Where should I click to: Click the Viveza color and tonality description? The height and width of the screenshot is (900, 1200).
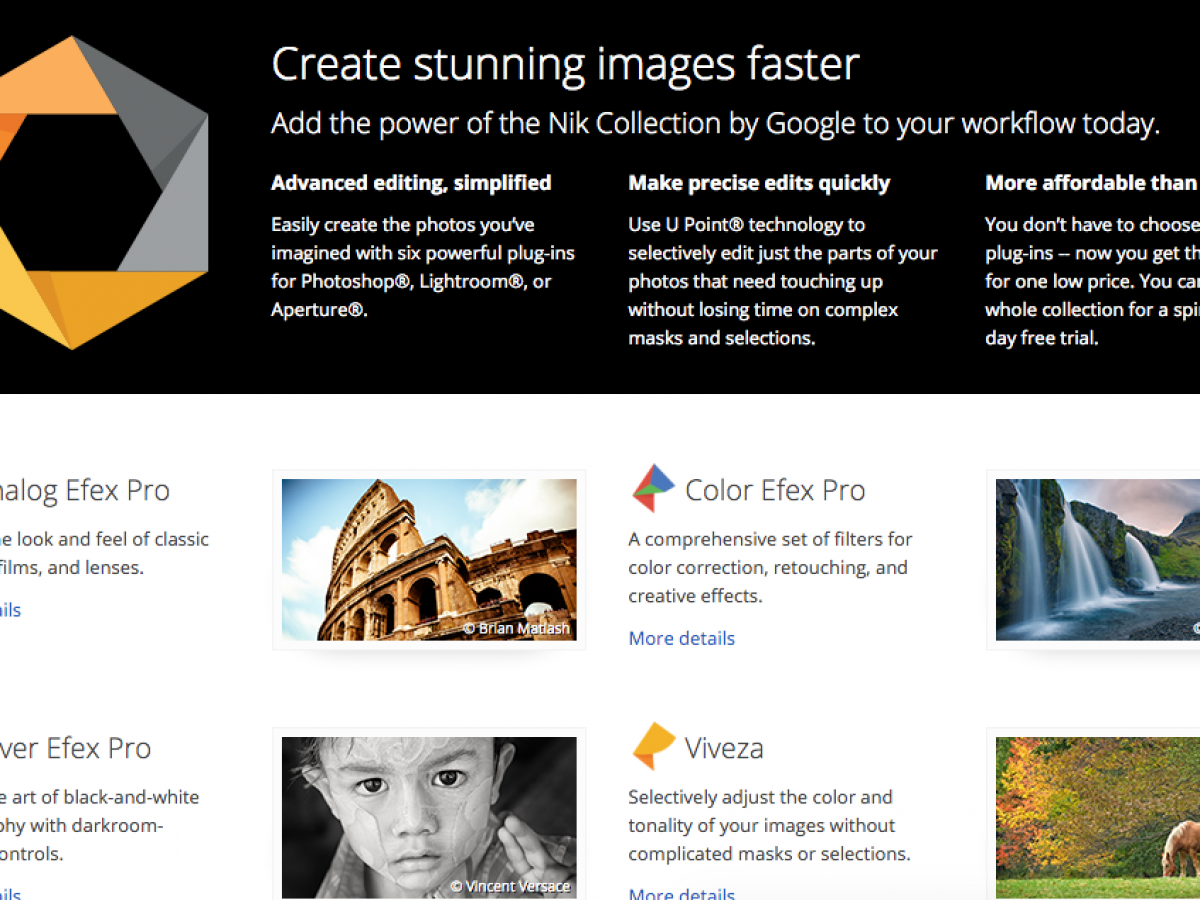pyautogui.click(x=769, y=825)
